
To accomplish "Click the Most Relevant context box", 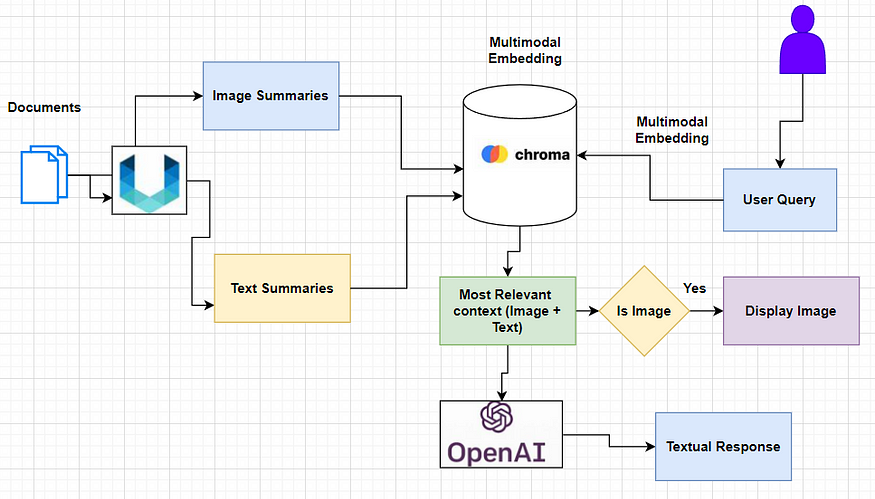I will [507, 311].
